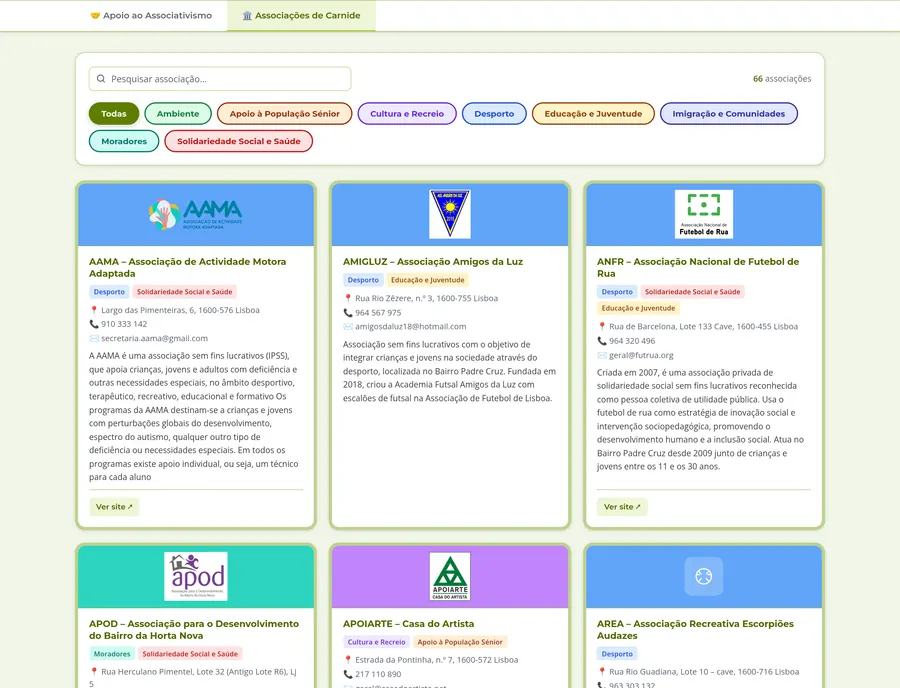
Task: Click the APOIARTE Casa do Artista logo
Action: click(450, 576)
